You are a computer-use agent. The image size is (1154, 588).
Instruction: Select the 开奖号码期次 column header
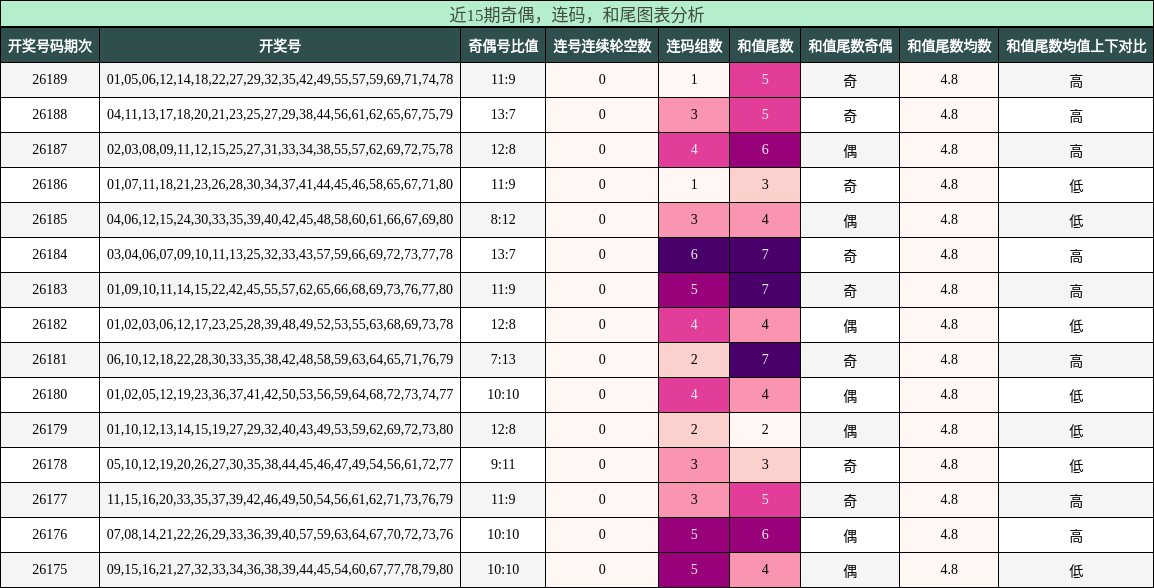tap(50, 46)
